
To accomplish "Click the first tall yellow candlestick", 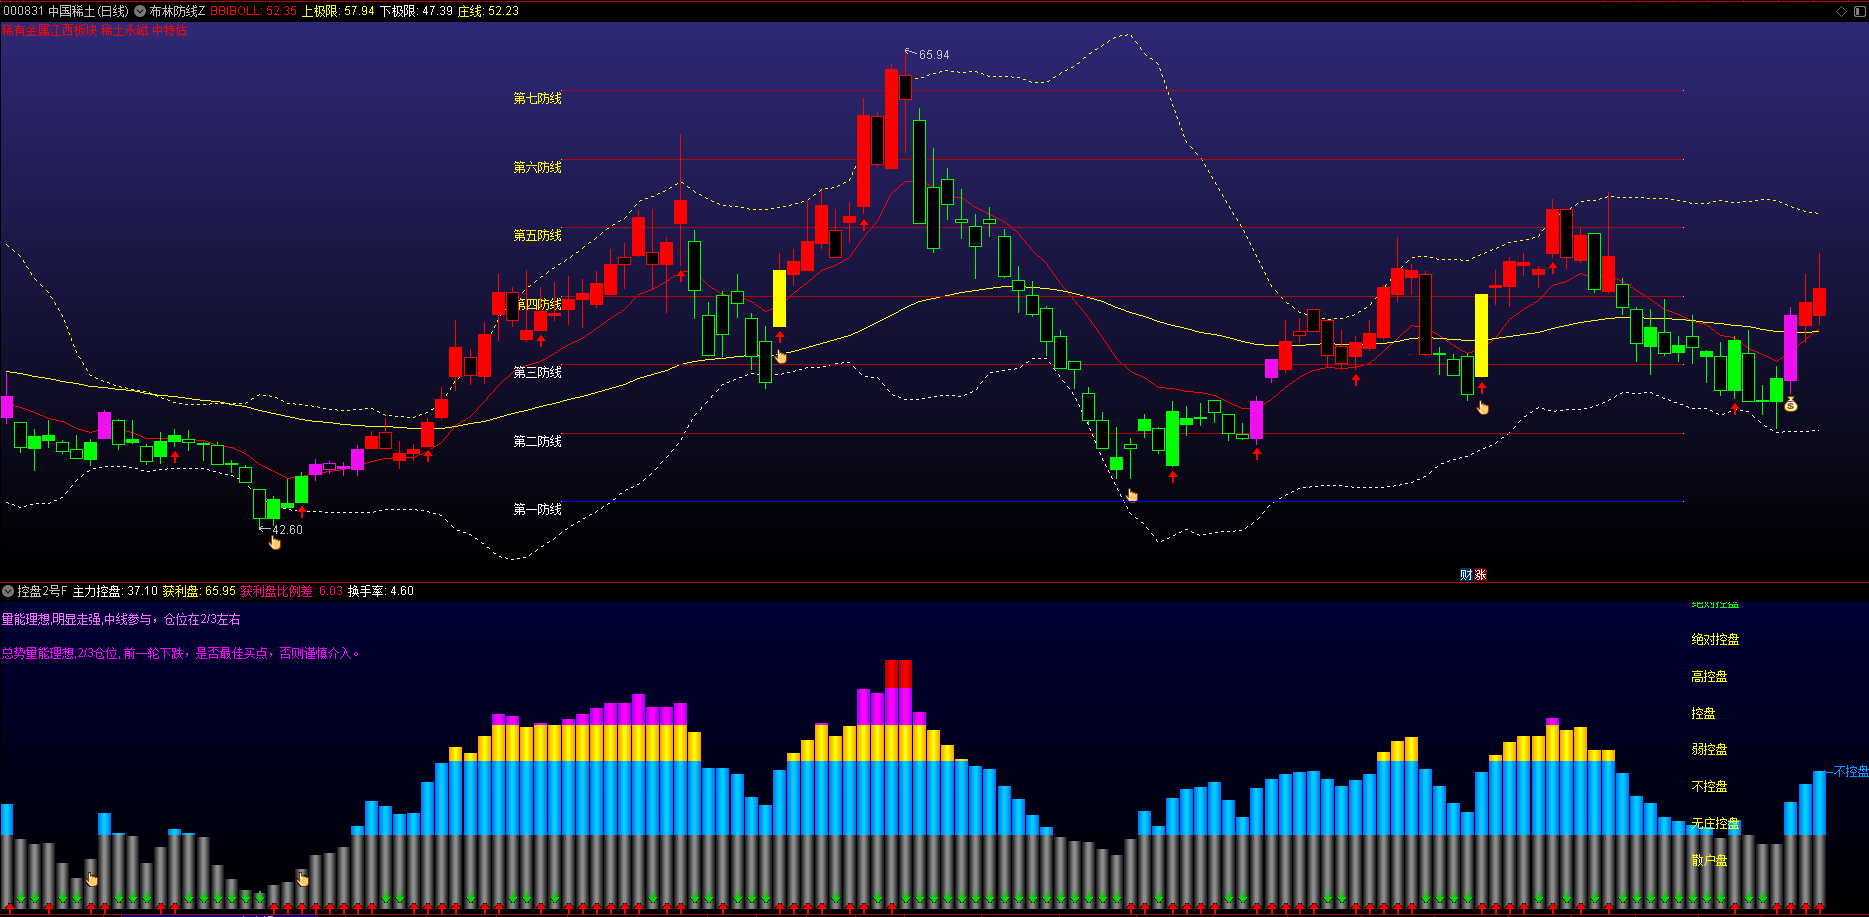I will pyautogui.click(x=779, y=298).
